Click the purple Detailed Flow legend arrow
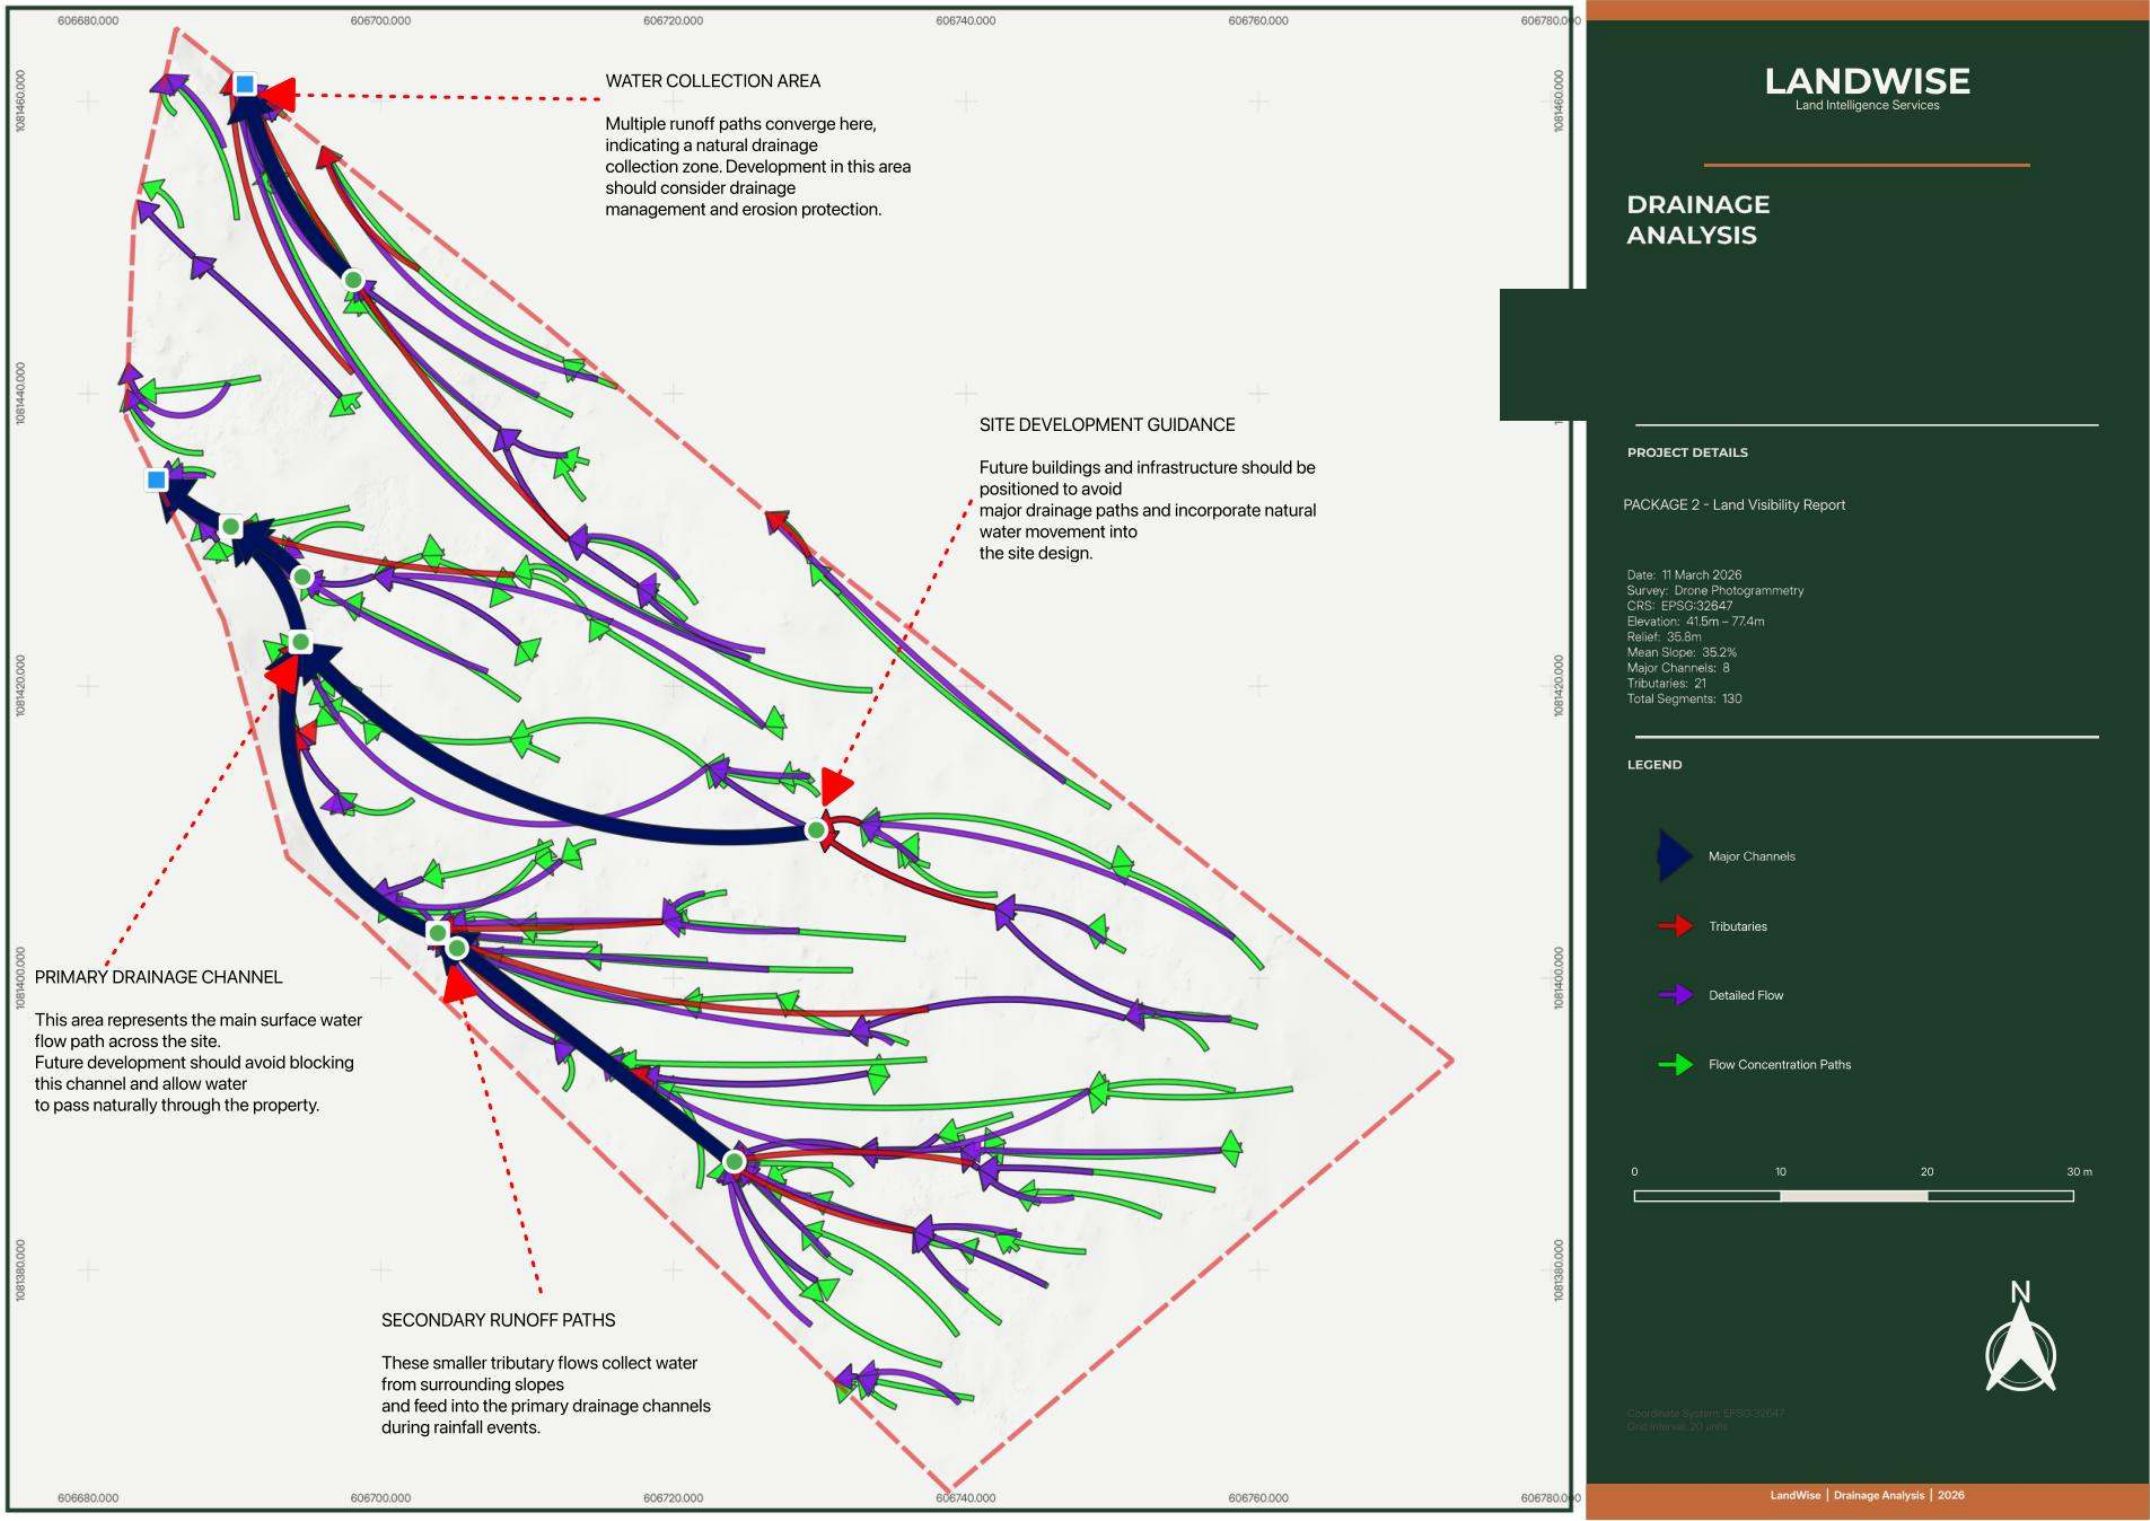 coord(1676,995)
